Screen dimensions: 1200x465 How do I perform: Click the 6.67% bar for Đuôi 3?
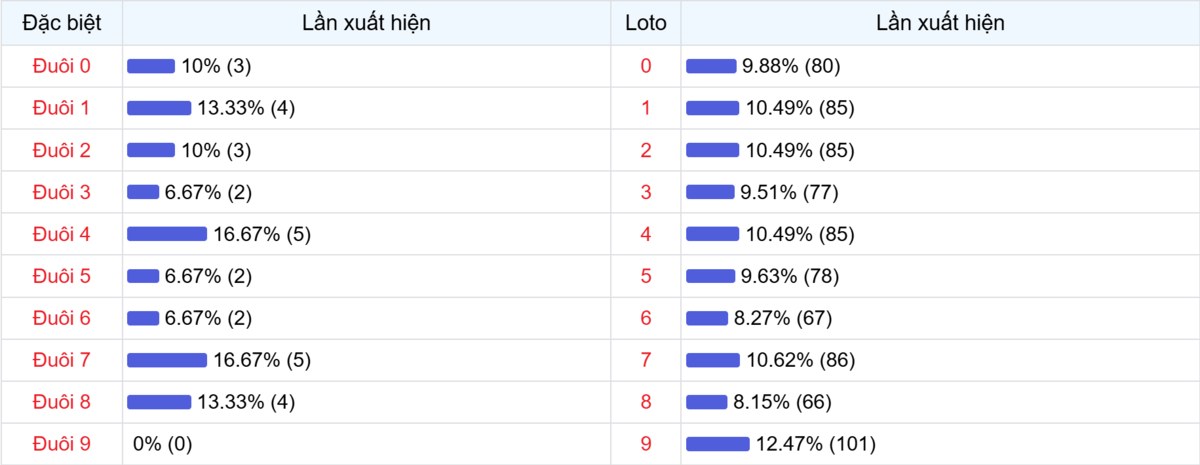pyautogui.click(x=143, y=192)
